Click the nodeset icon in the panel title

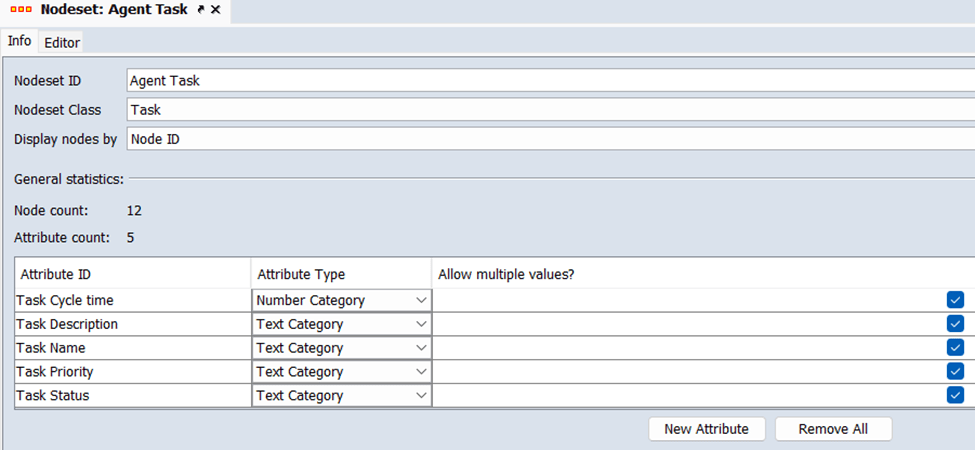click(20, 10)
